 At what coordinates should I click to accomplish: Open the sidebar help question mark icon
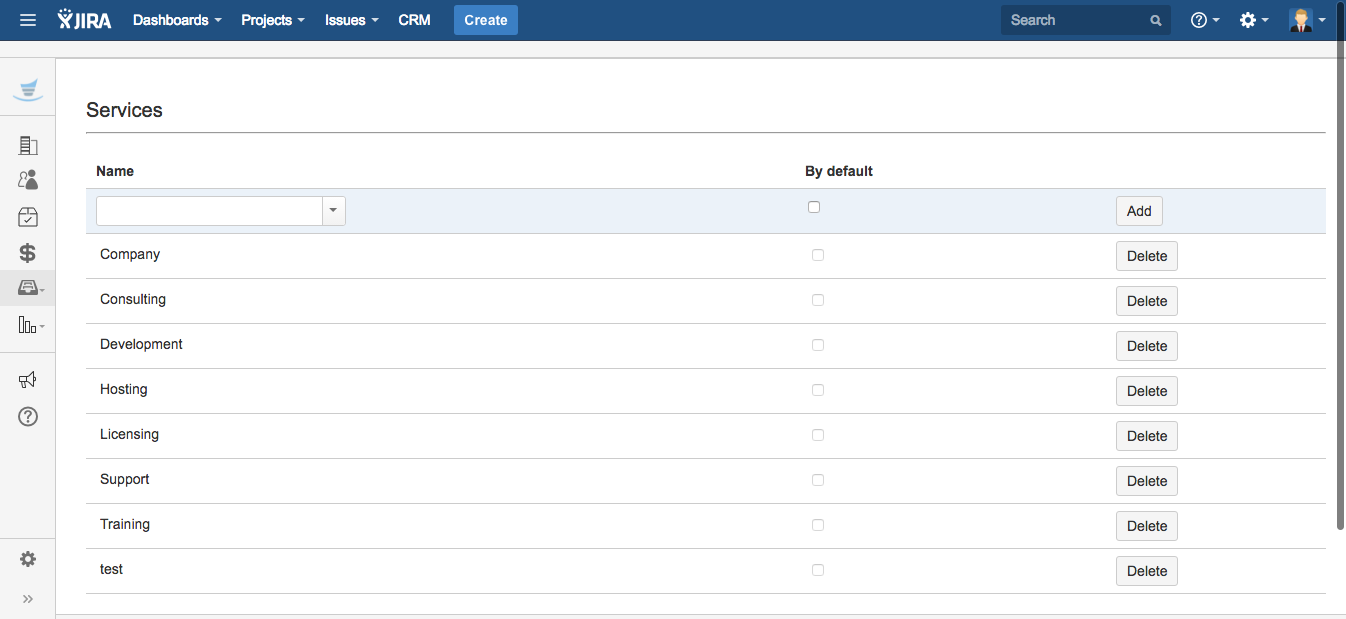pos(28,416)
